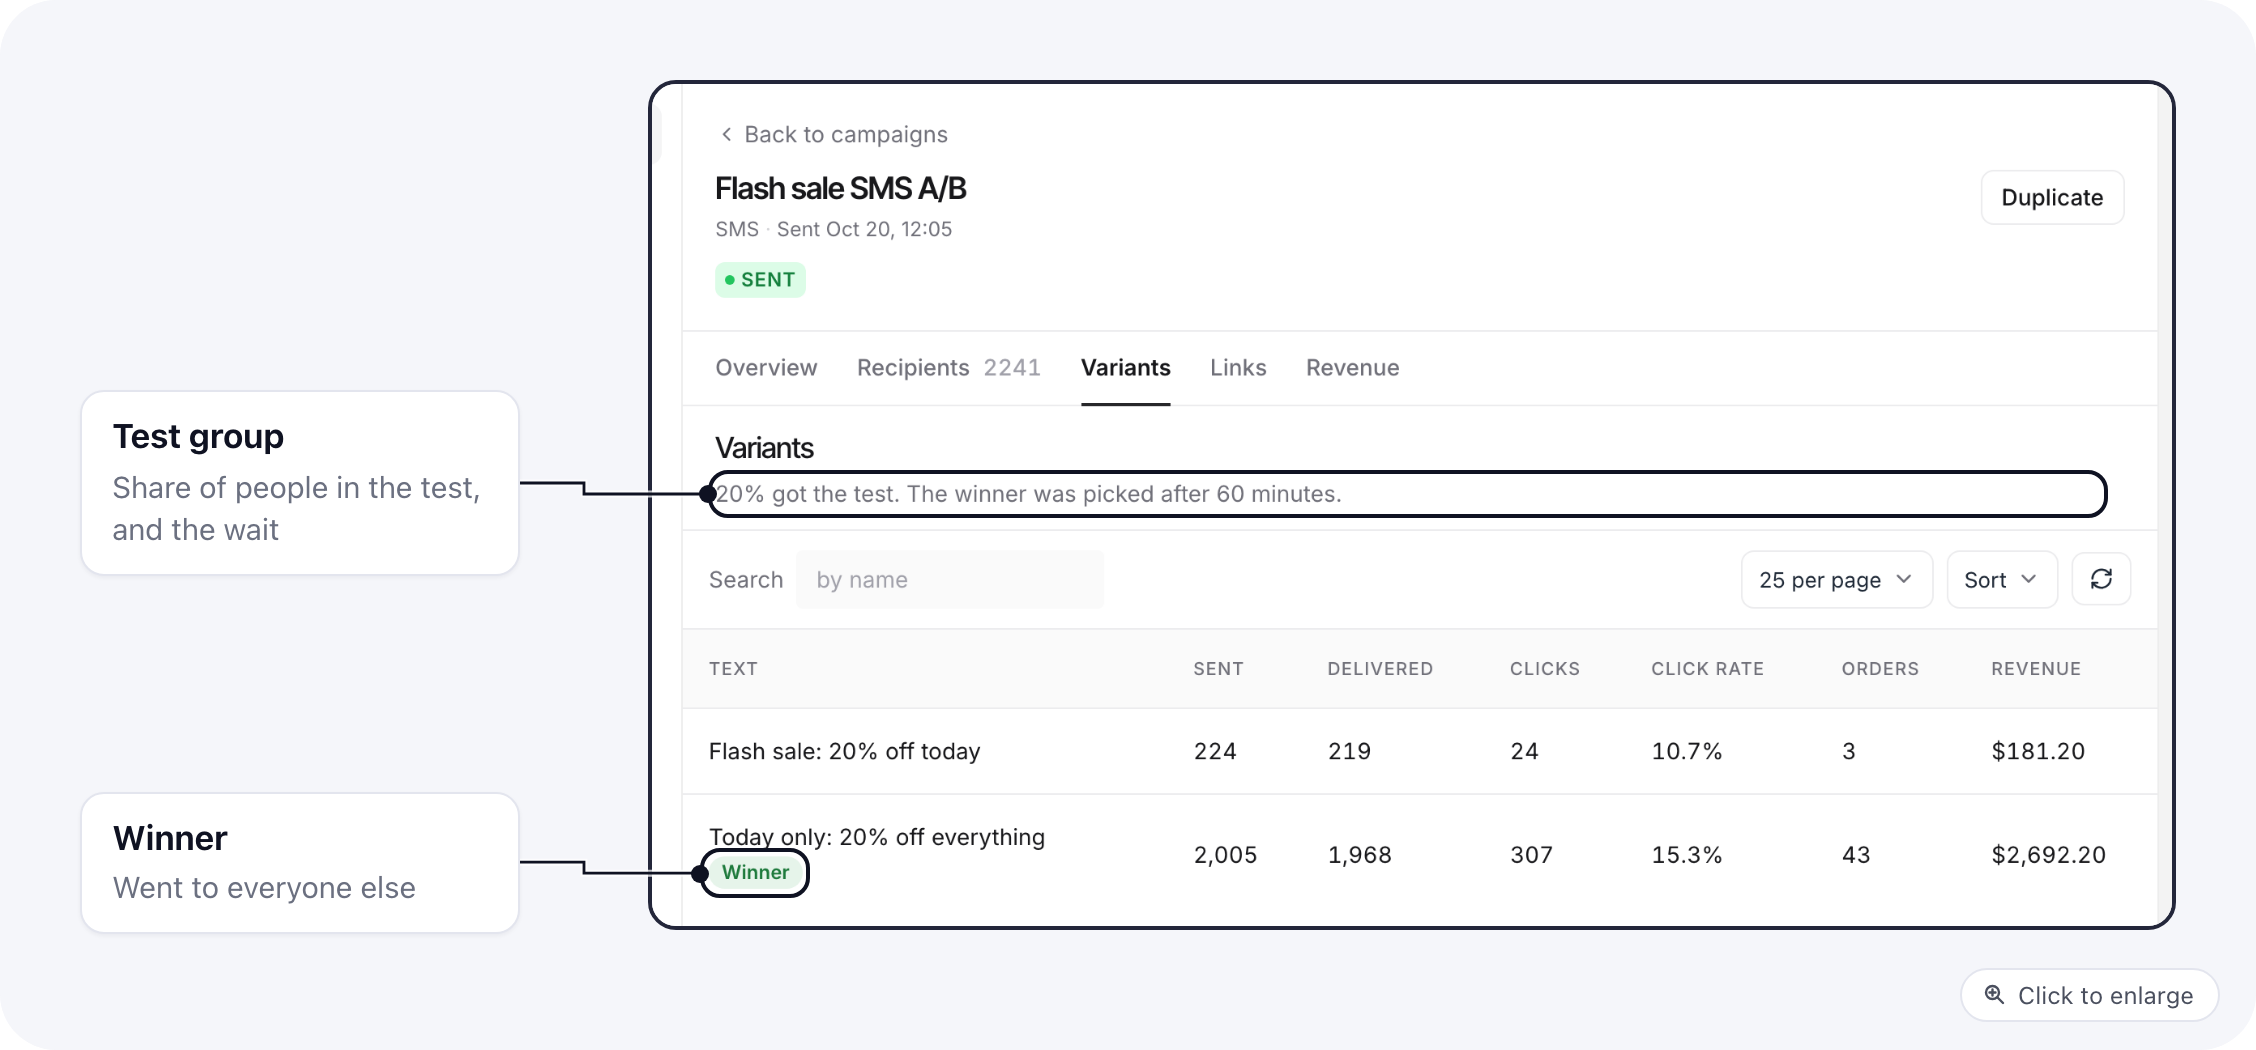Click the revenue value $2,692.20

(2048, 855)
